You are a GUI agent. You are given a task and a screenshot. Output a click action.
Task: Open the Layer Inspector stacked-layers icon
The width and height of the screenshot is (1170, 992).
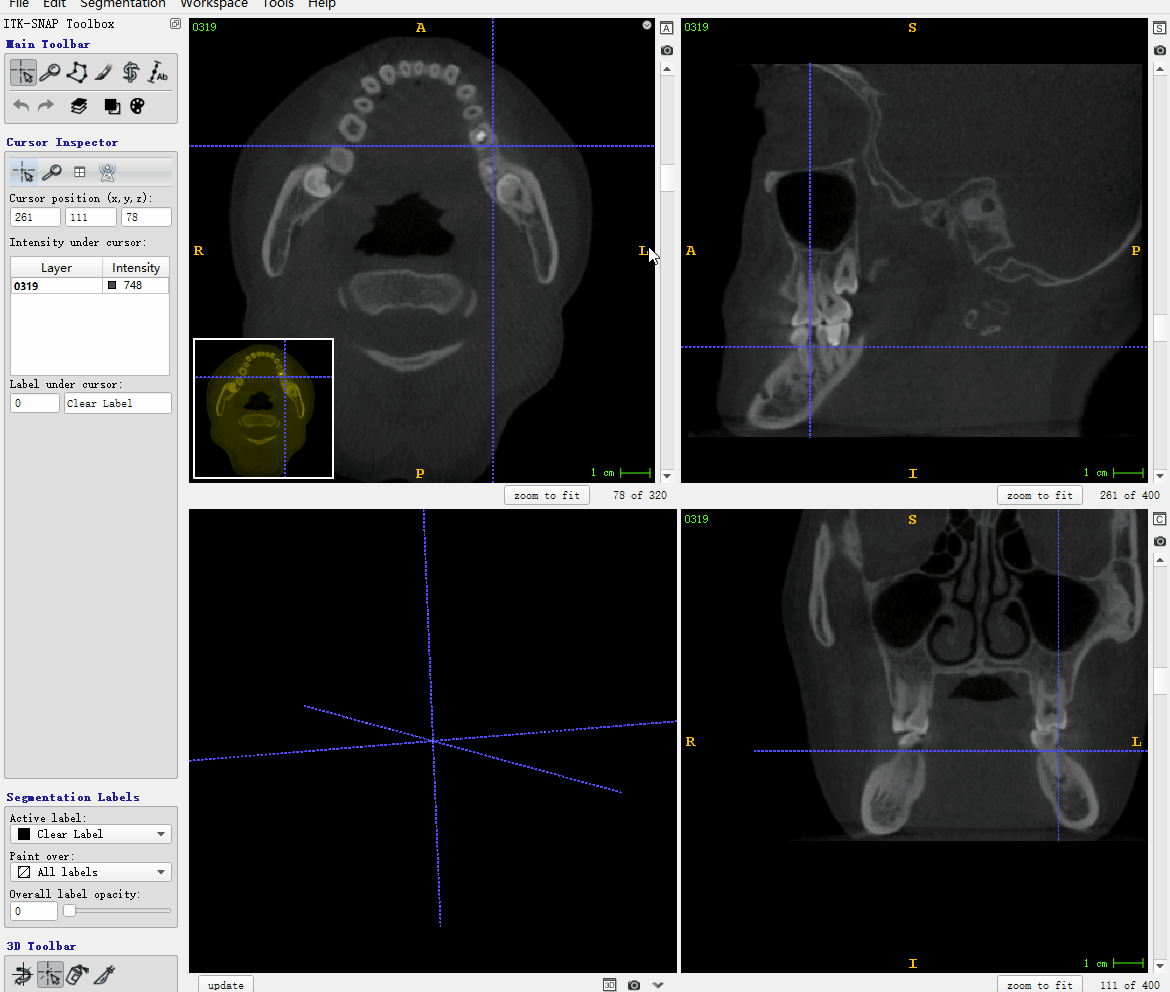pyautogui.click(x=79, y=106)
